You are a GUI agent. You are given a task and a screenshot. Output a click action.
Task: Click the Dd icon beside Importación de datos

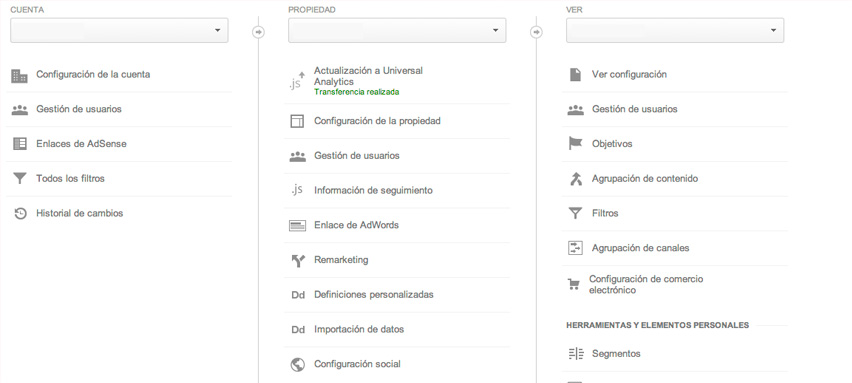coord(298,330)
